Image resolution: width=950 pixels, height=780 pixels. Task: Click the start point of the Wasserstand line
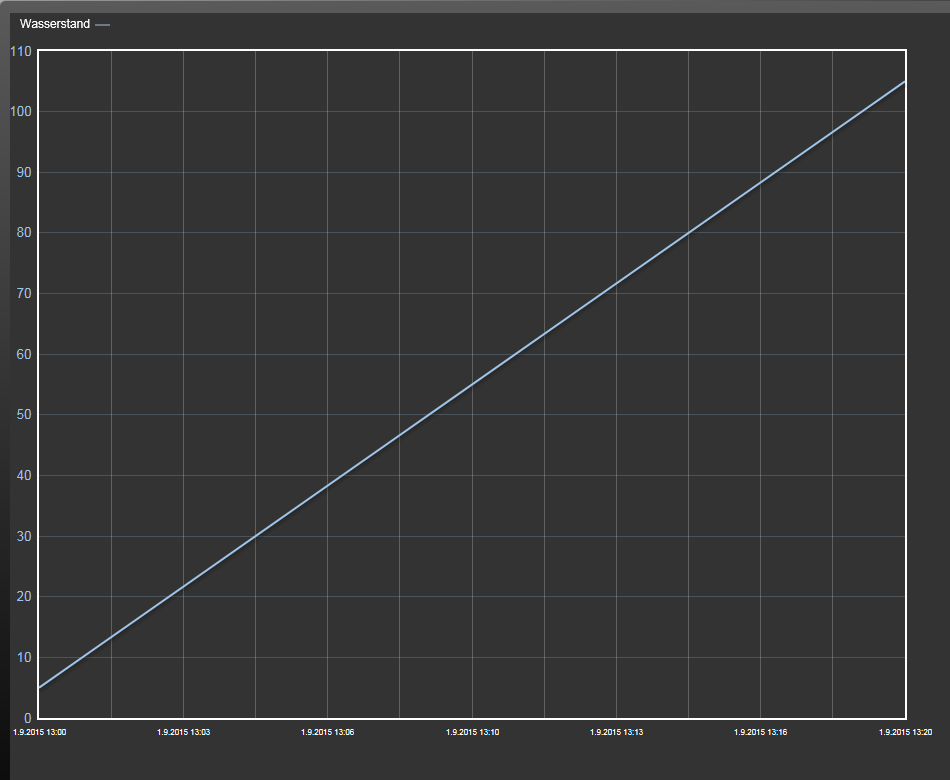point(39,688)
